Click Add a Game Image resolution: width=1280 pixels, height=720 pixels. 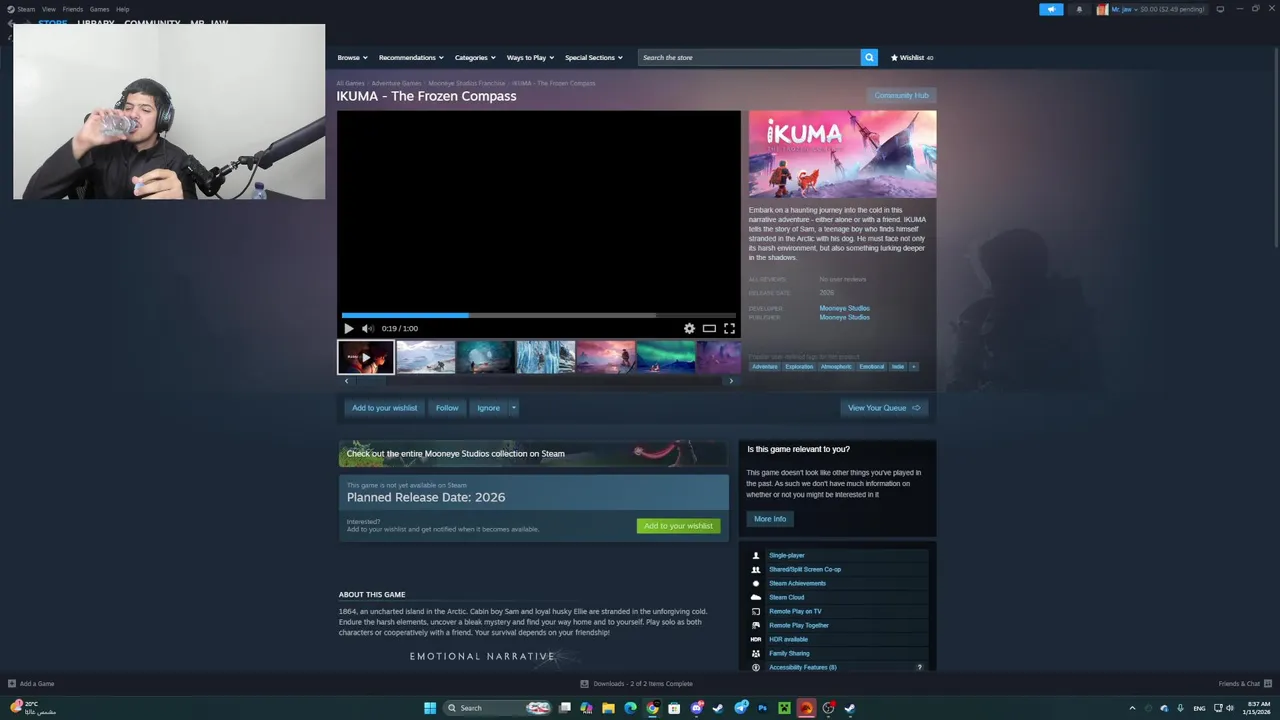point(31,684)
